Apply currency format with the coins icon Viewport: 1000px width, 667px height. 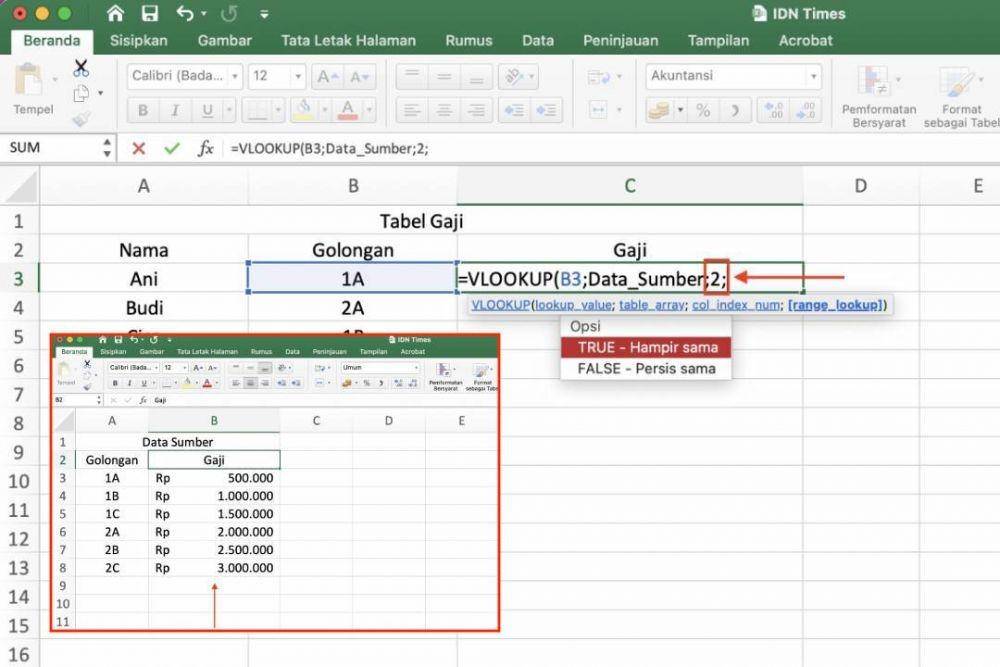click(659, 110)
